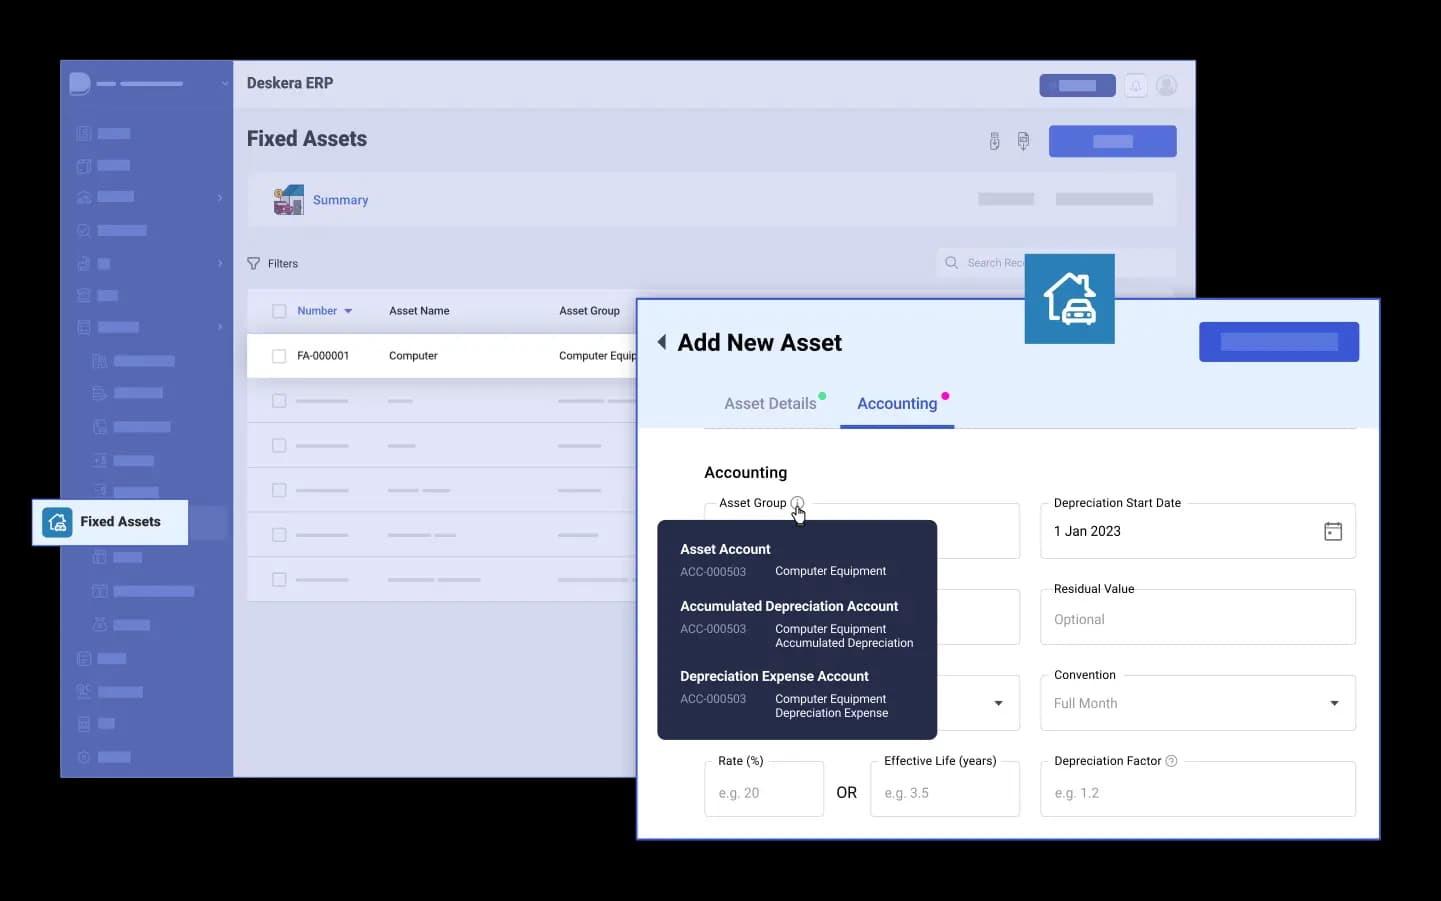The height and width of the screenshot is (901, 1441).
Task: Switch to the Asset Details tab
Action: tap(770, 403)
